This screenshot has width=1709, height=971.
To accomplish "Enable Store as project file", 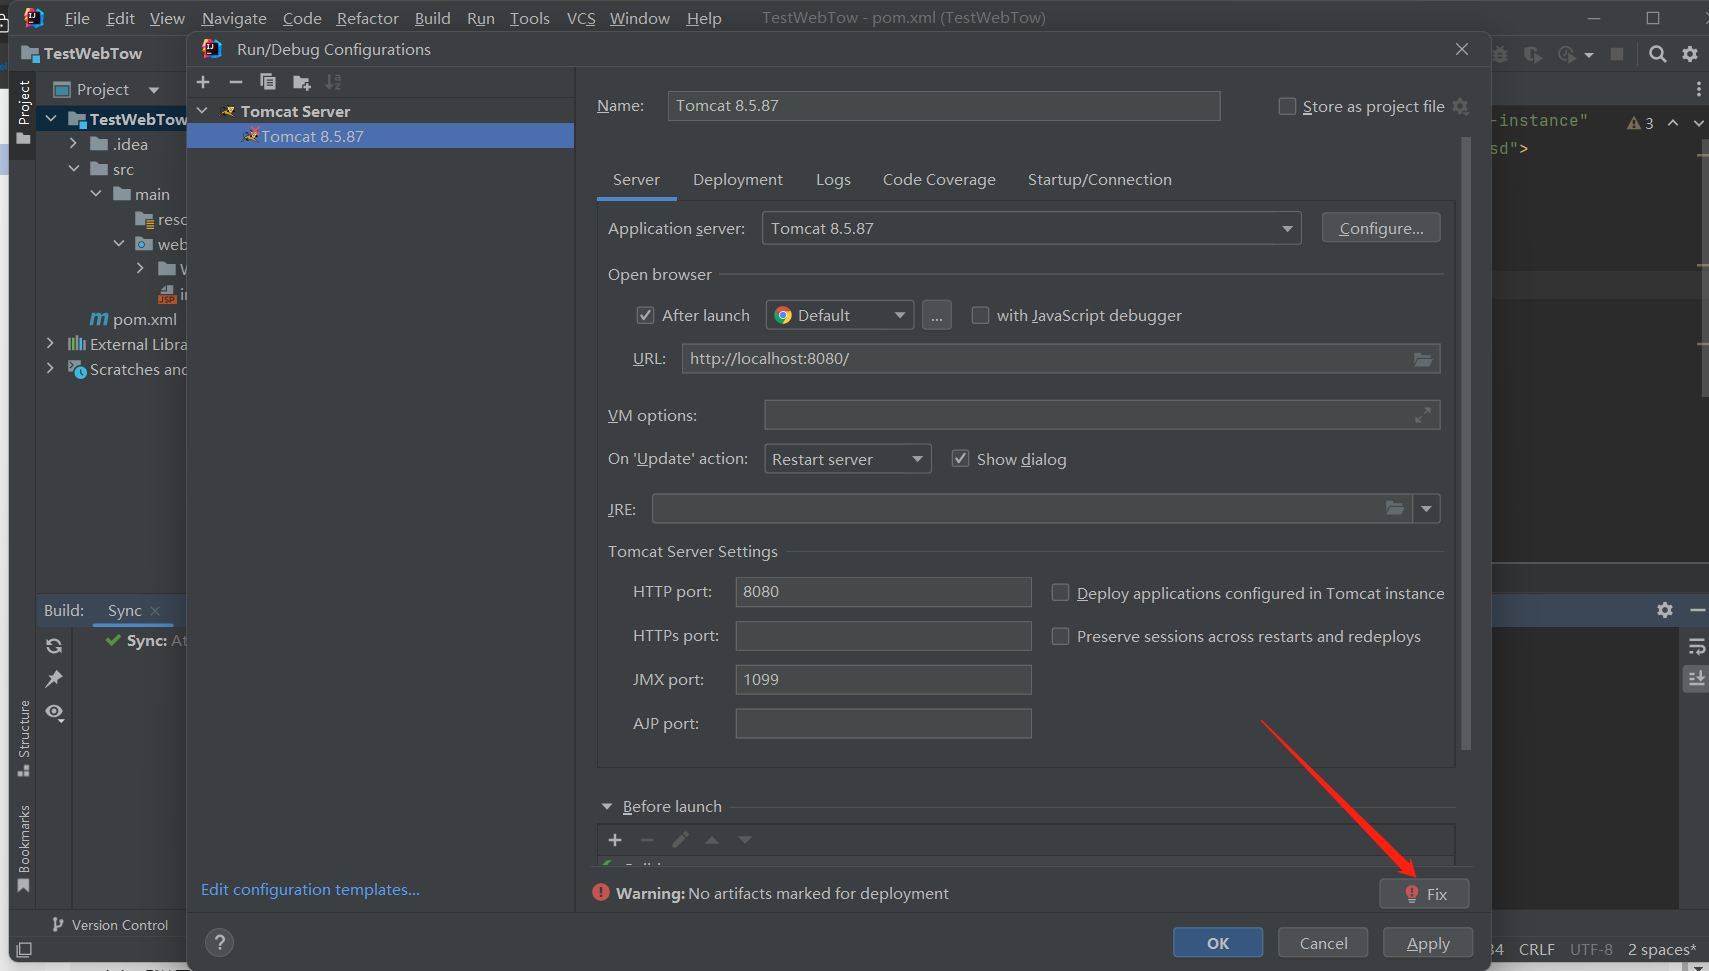I will click(1288, 106).
